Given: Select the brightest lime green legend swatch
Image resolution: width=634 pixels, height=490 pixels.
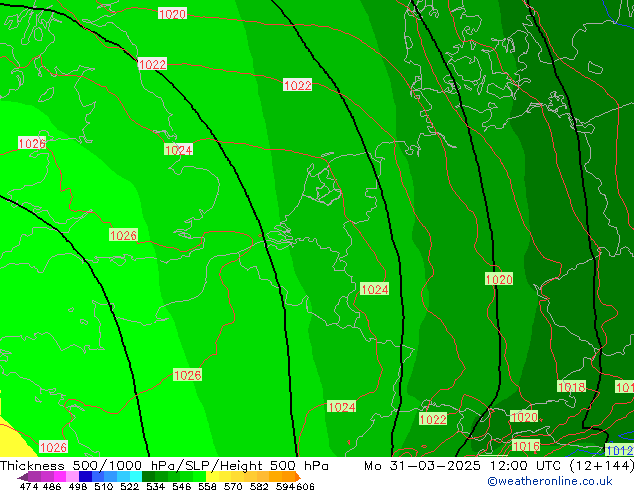Looking at the screenshot, I should point(199,477).
